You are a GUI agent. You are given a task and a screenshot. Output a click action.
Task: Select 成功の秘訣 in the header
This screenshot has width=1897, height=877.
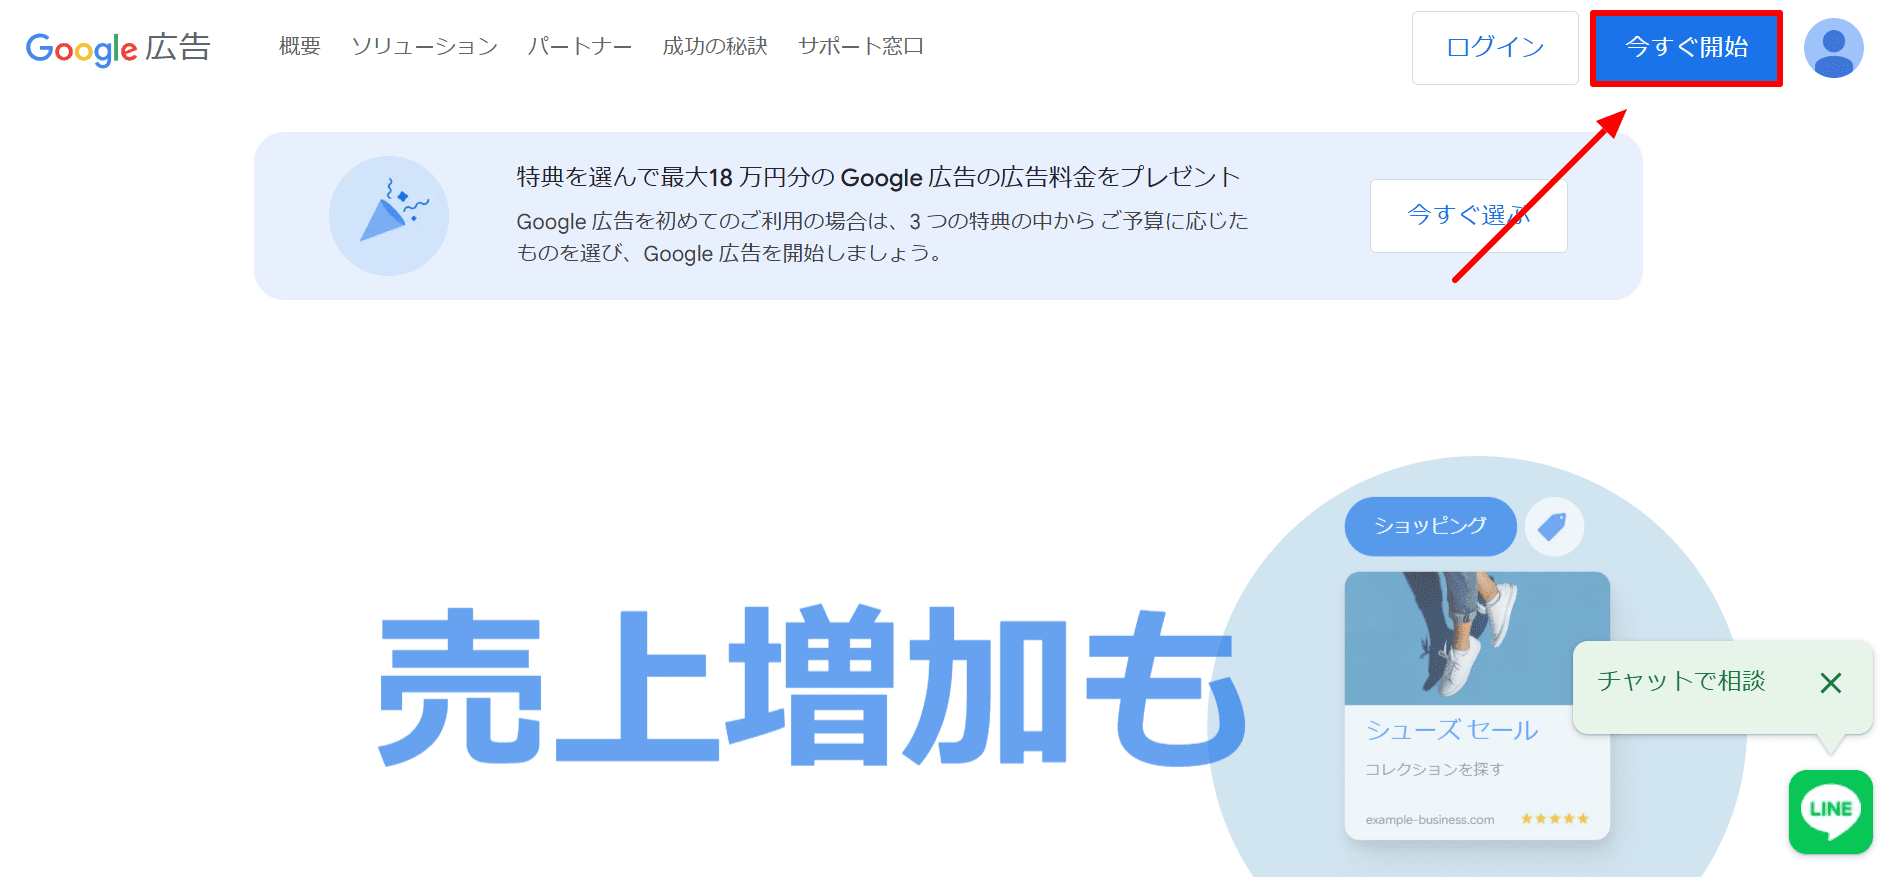tap(715, 47)
